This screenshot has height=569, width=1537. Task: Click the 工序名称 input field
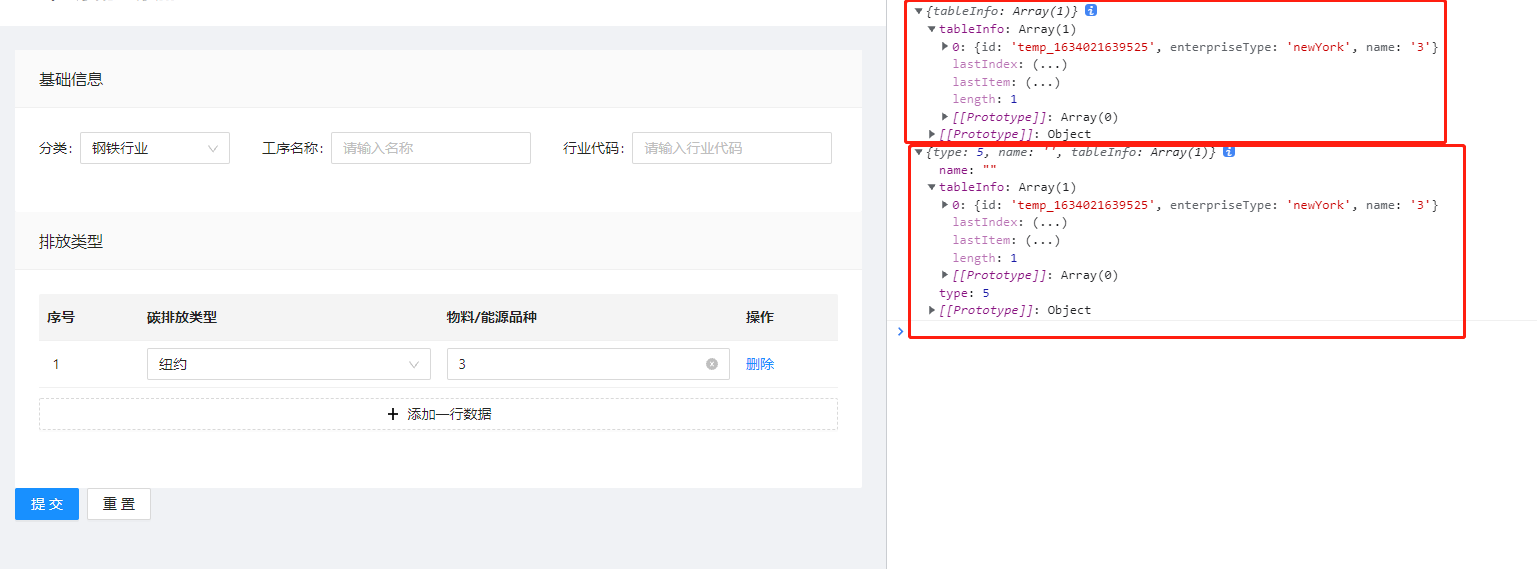pos(431,148)
